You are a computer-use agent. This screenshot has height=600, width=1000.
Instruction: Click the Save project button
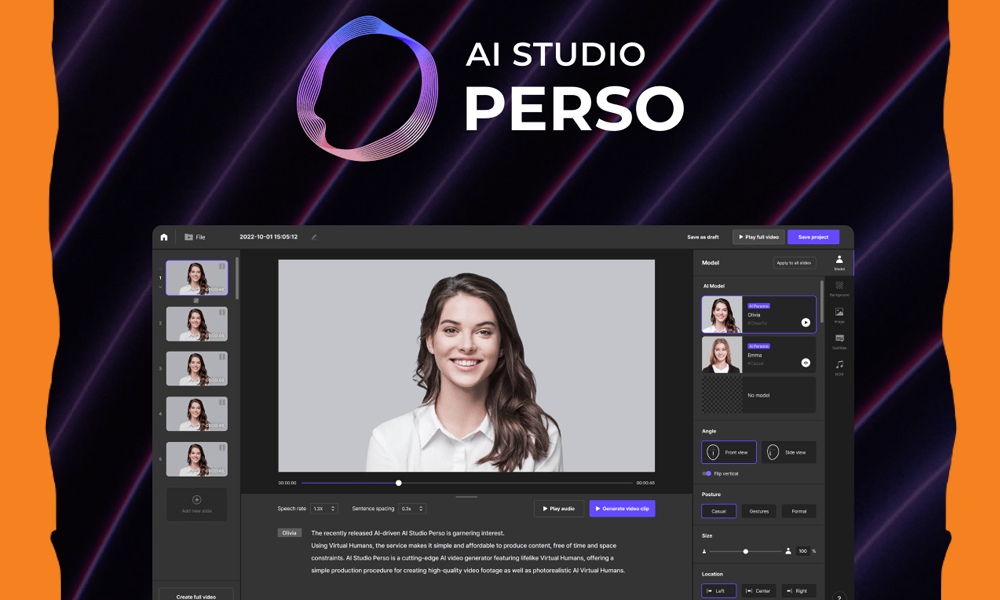pyautogui.click(x=813, y=237)
